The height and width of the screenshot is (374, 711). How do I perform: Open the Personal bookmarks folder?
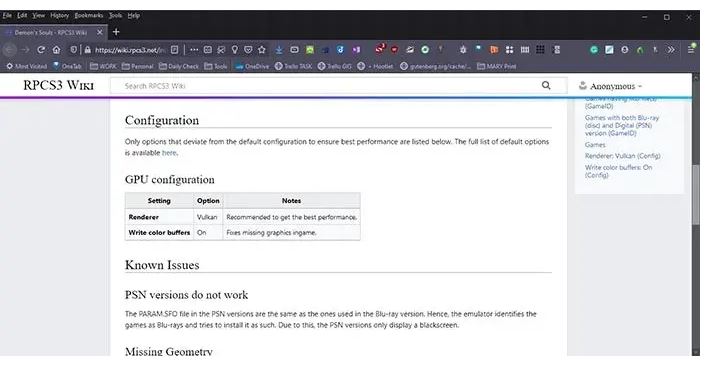(137, 66)
